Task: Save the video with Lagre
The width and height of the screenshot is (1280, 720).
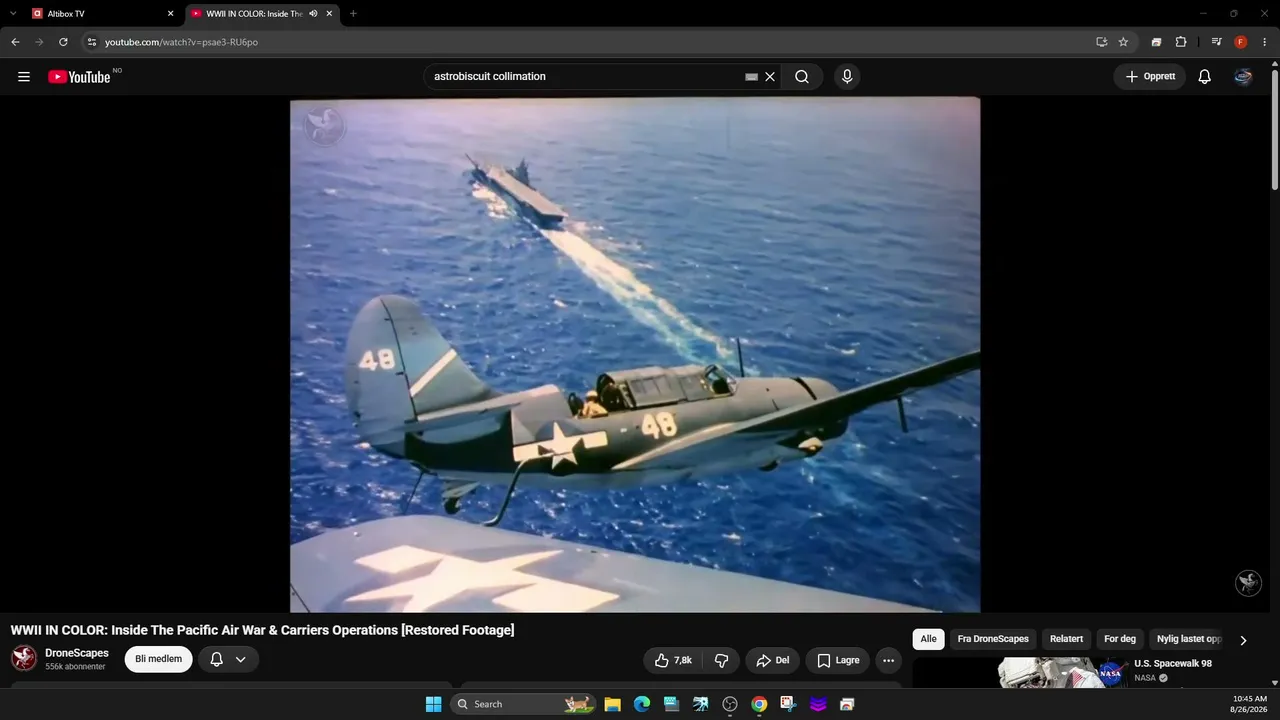Action: point(838,660)
